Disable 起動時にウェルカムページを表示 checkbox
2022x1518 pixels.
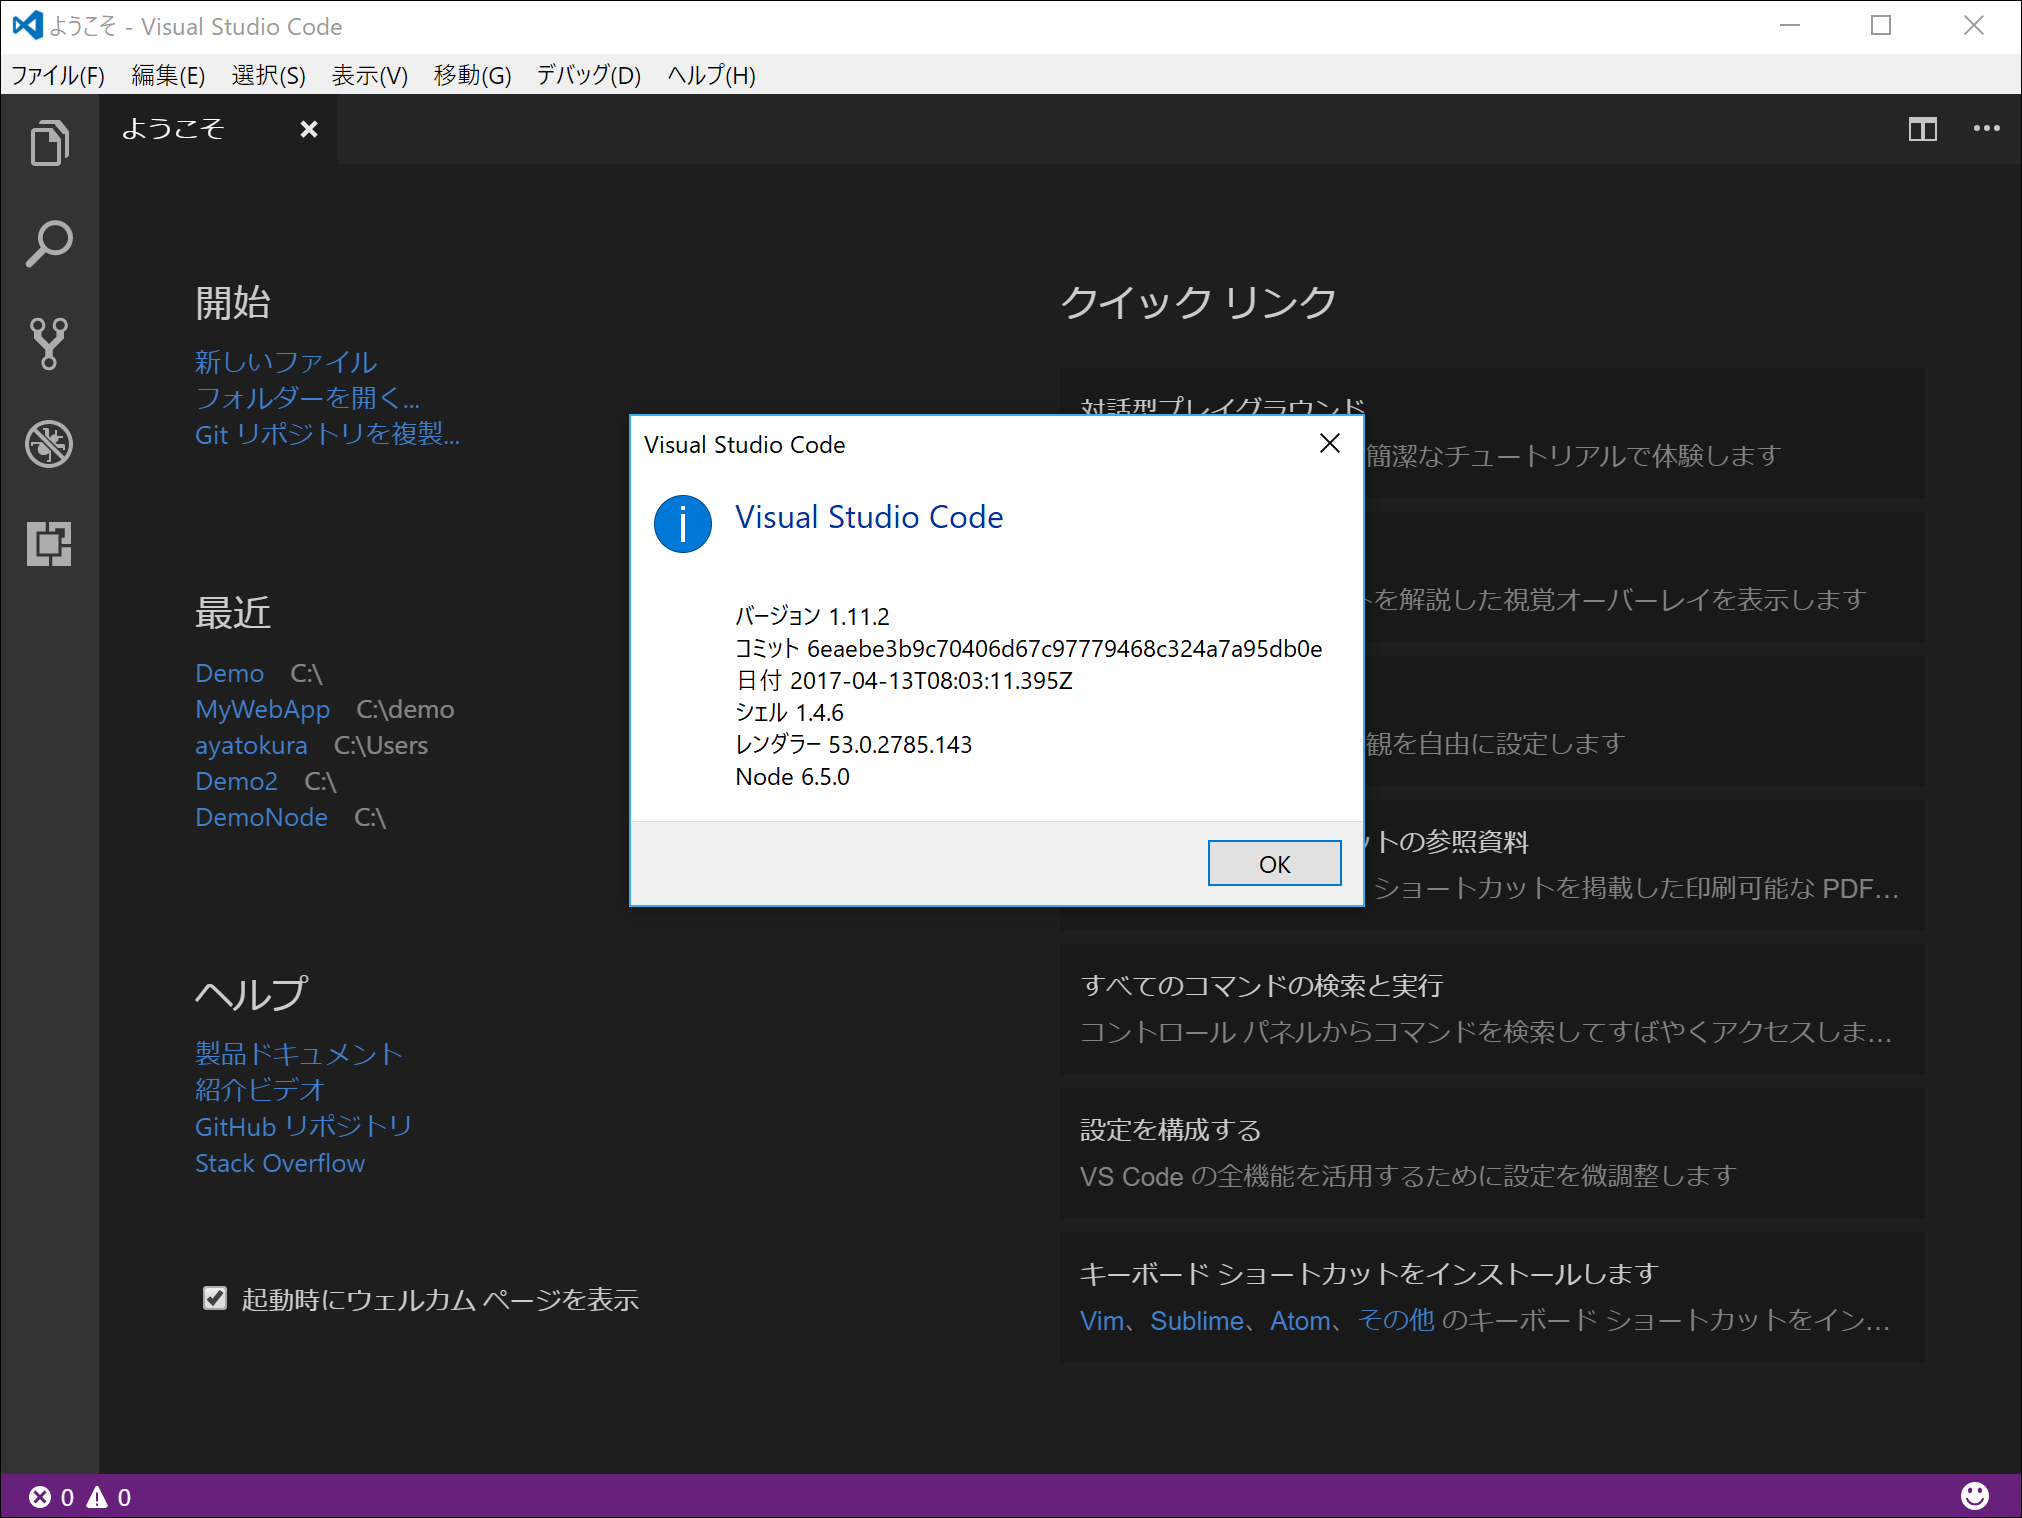(215, 1298)
